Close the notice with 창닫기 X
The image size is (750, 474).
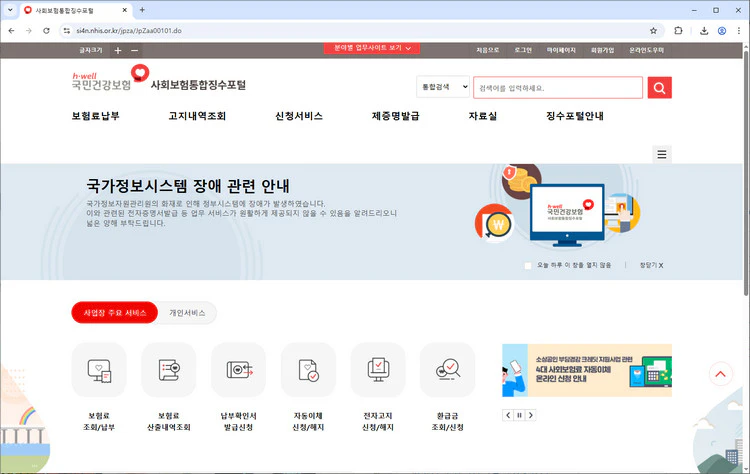click(x=651, y=265)
